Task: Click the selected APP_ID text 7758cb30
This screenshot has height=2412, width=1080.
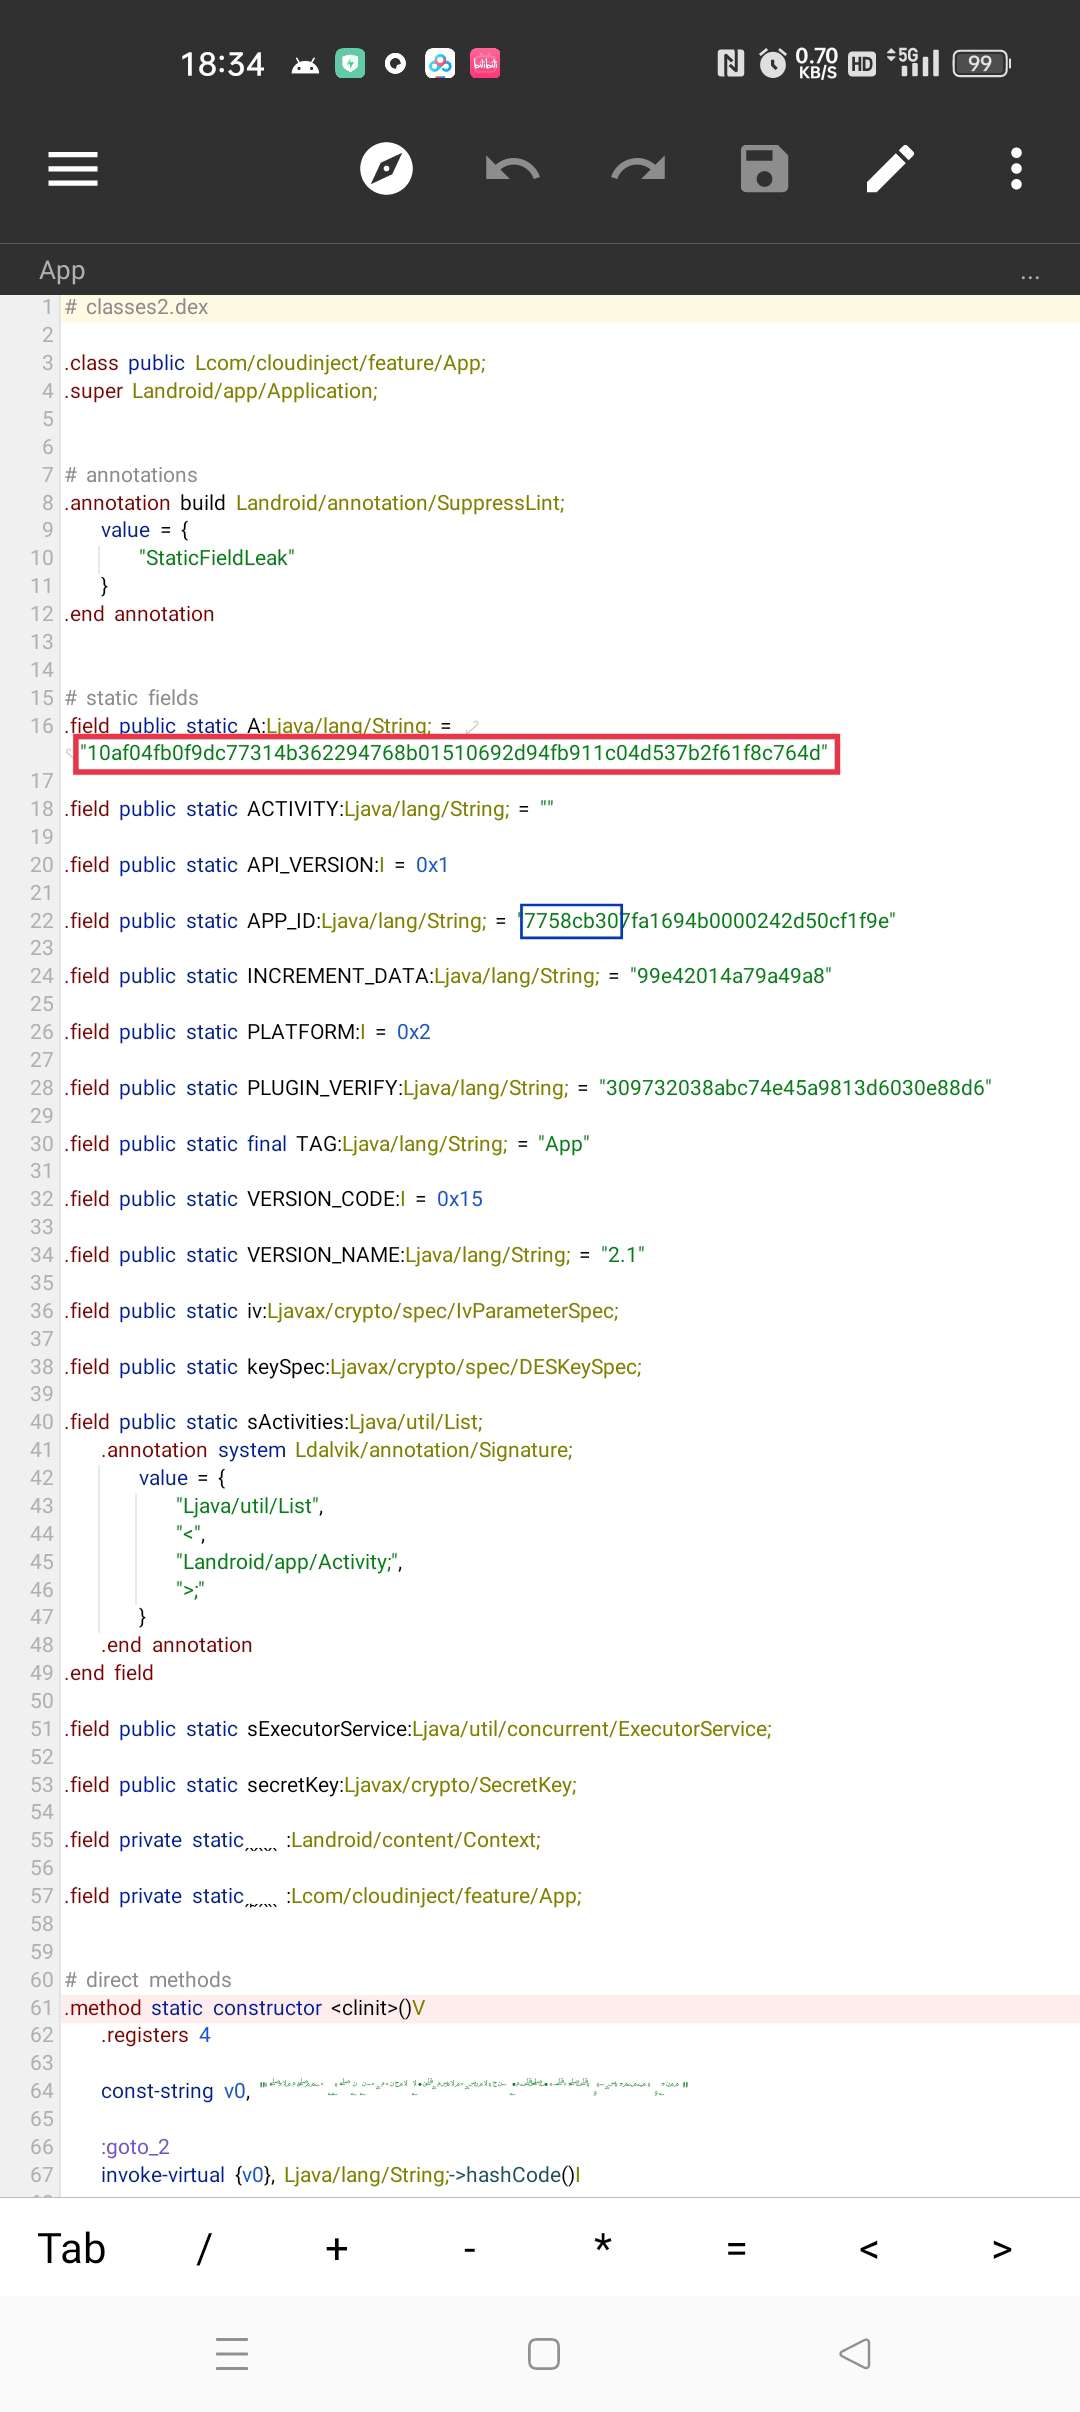Action: pos(571,921)
